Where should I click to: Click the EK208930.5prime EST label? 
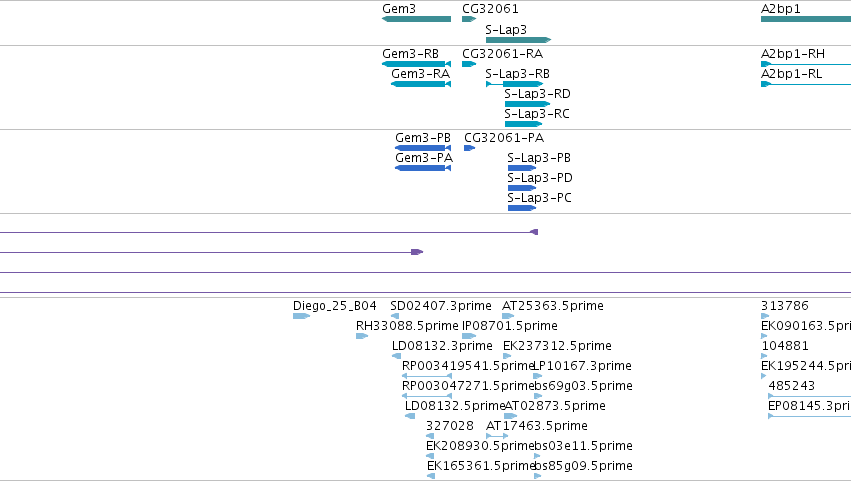tap(480, 446)
